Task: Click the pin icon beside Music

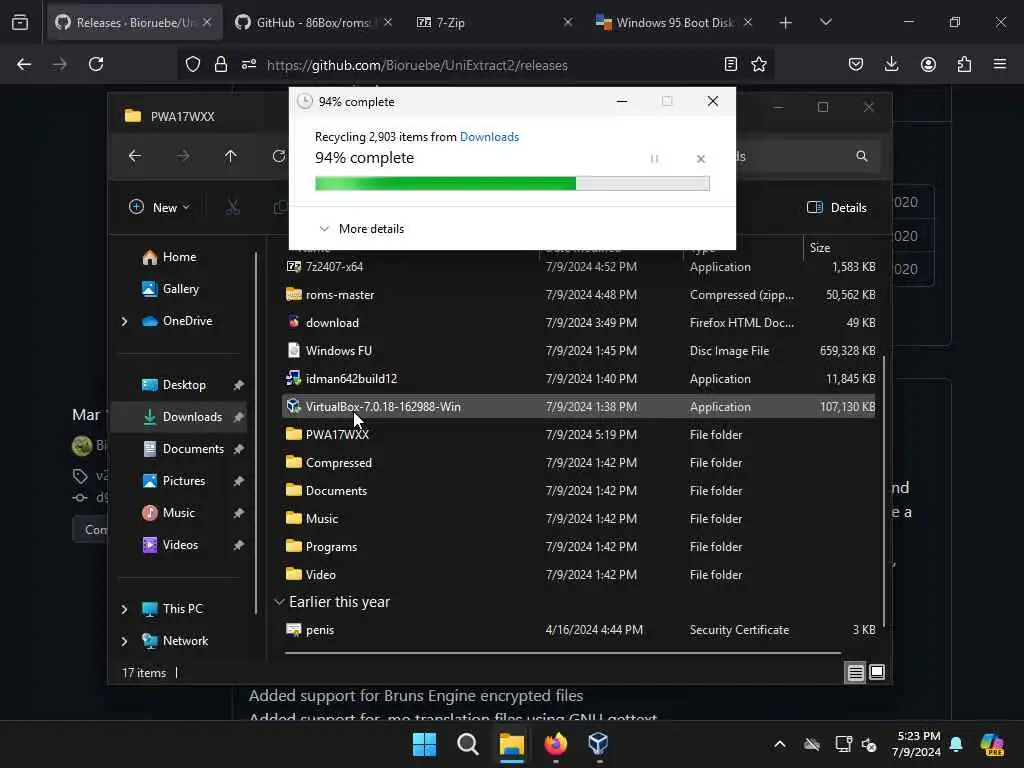Action: tap(238, 513)
